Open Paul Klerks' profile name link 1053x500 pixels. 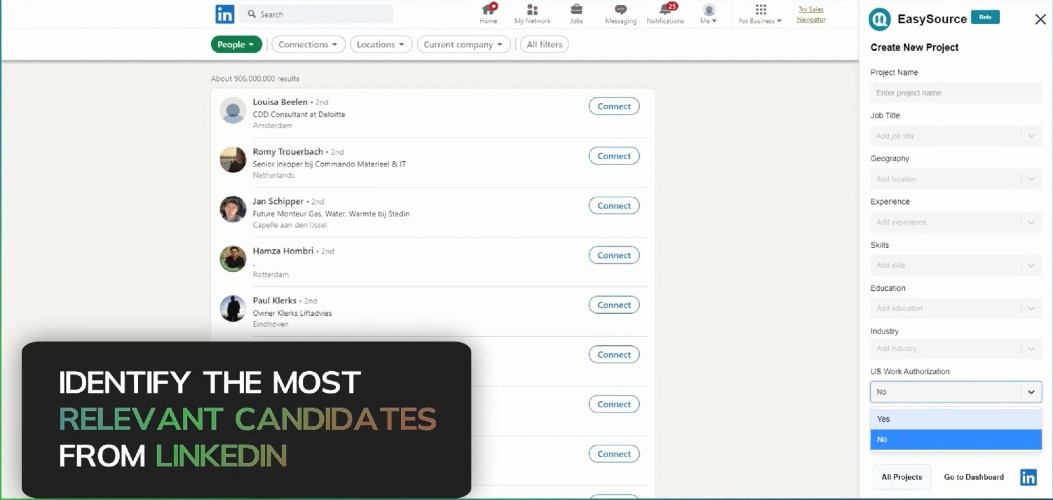coord(275,301)
